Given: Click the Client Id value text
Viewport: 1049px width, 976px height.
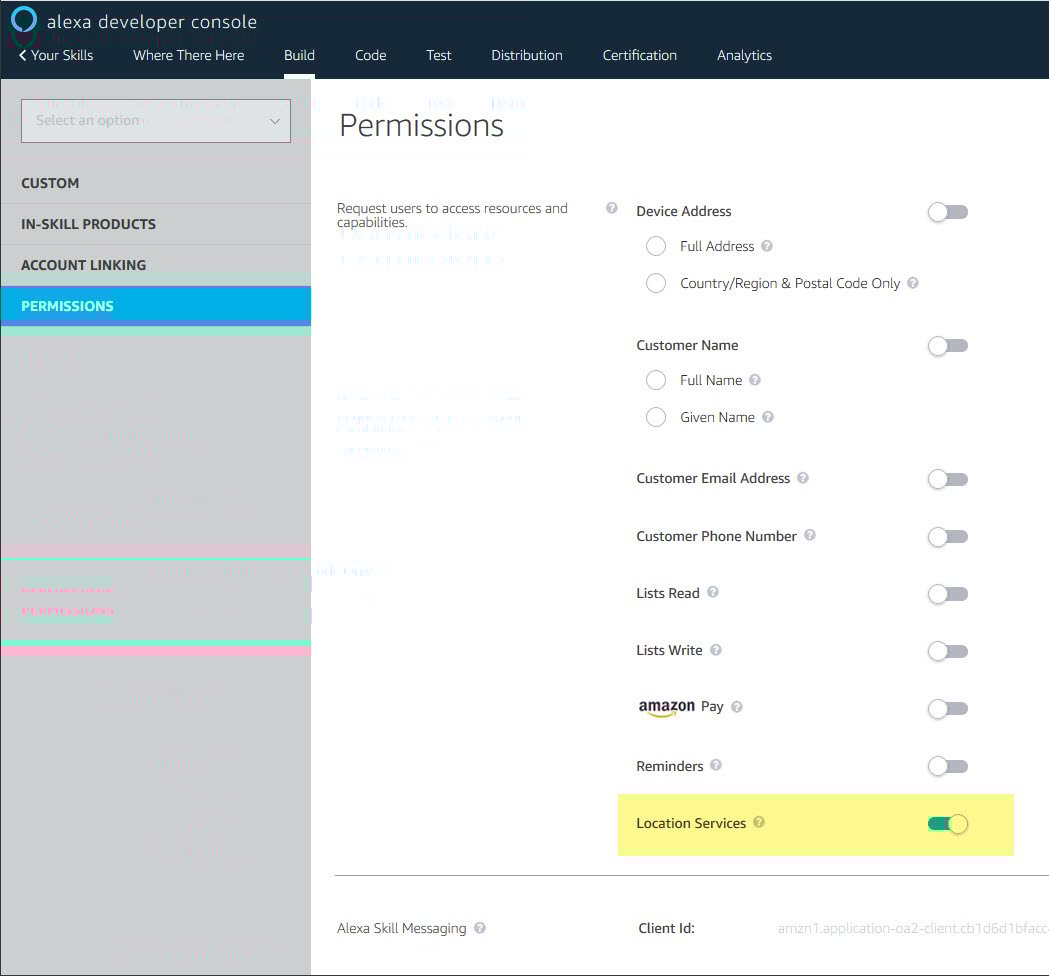Looking at the screenshot, I should click(911, 929).
